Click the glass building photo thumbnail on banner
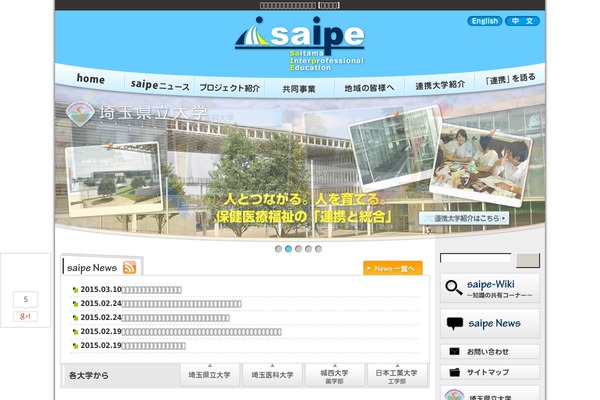600x400 pixels. [x=394, y=147]
